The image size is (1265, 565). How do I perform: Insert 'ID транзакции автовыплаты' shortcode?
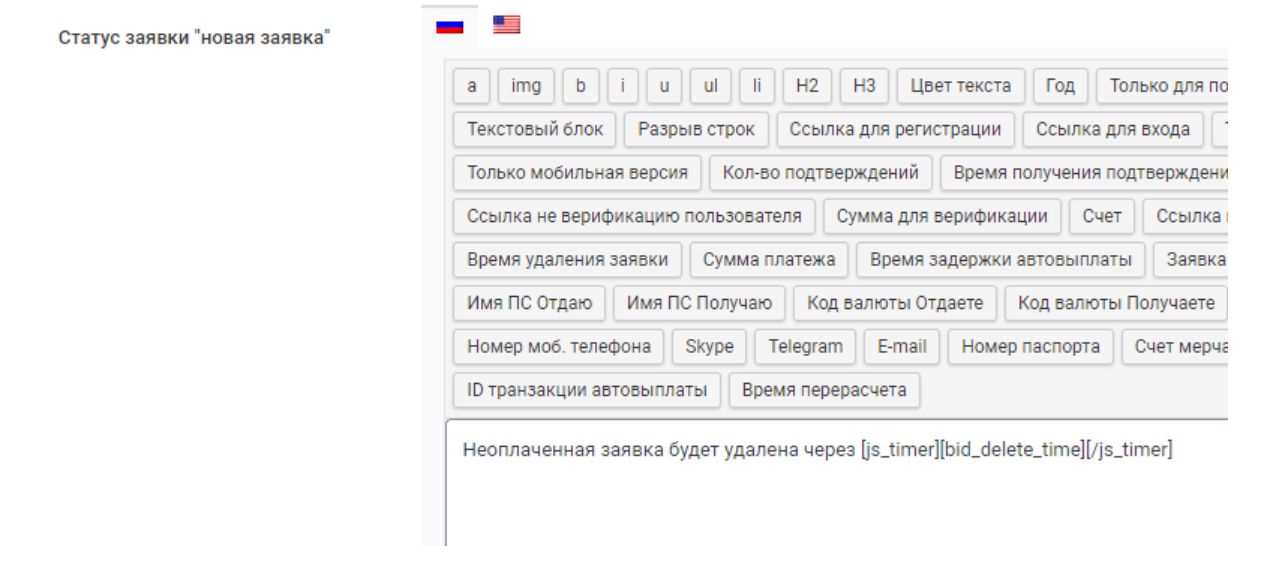(587, 390)
